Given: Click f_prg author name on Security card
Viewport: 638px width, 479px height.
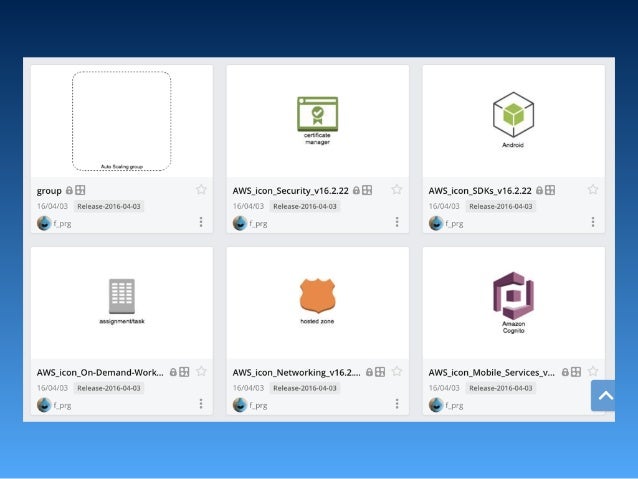Looking at the screenshot, I should (258, 223).
